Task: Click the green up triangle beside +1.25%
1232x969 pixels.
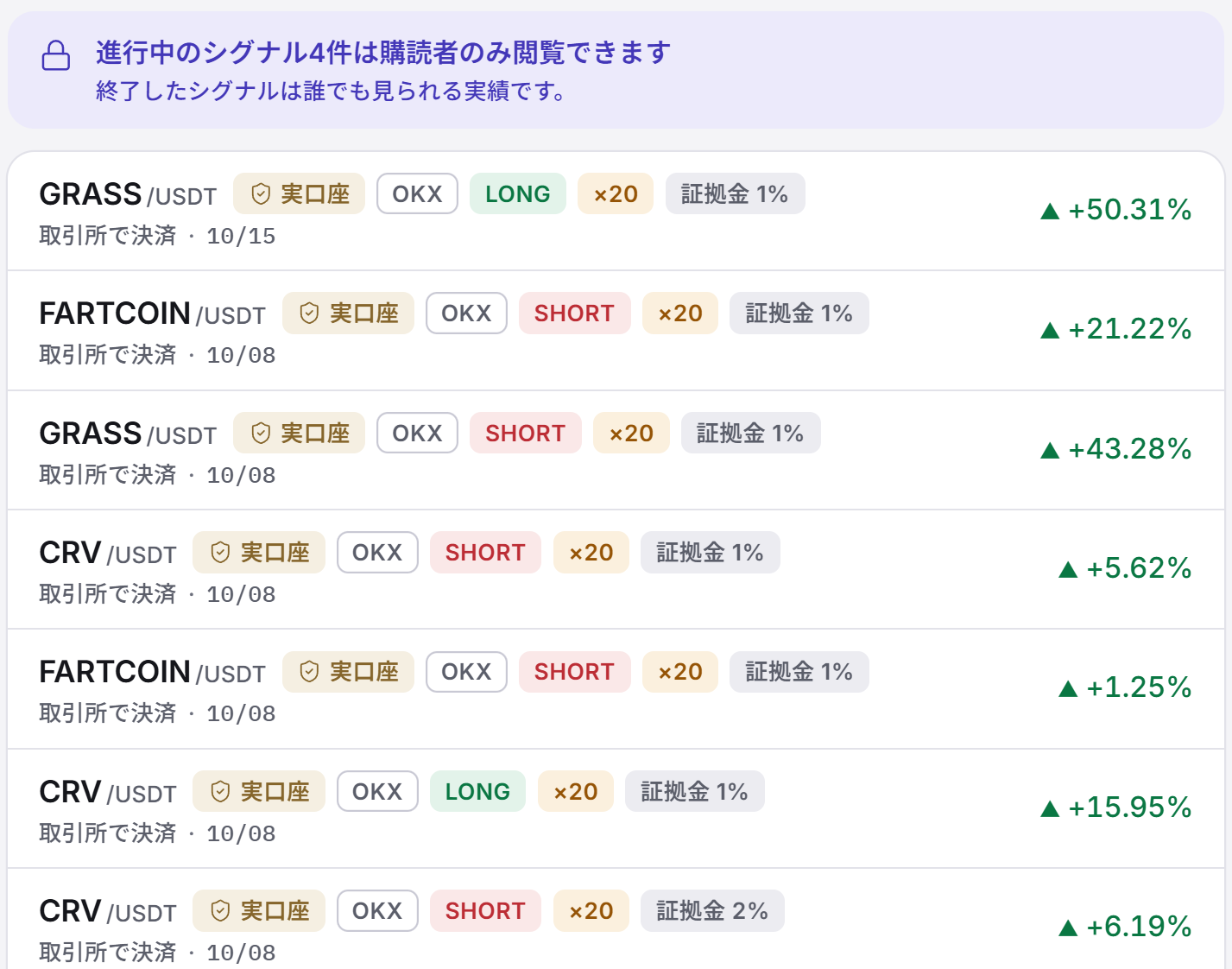Action: pos(1068,689)
